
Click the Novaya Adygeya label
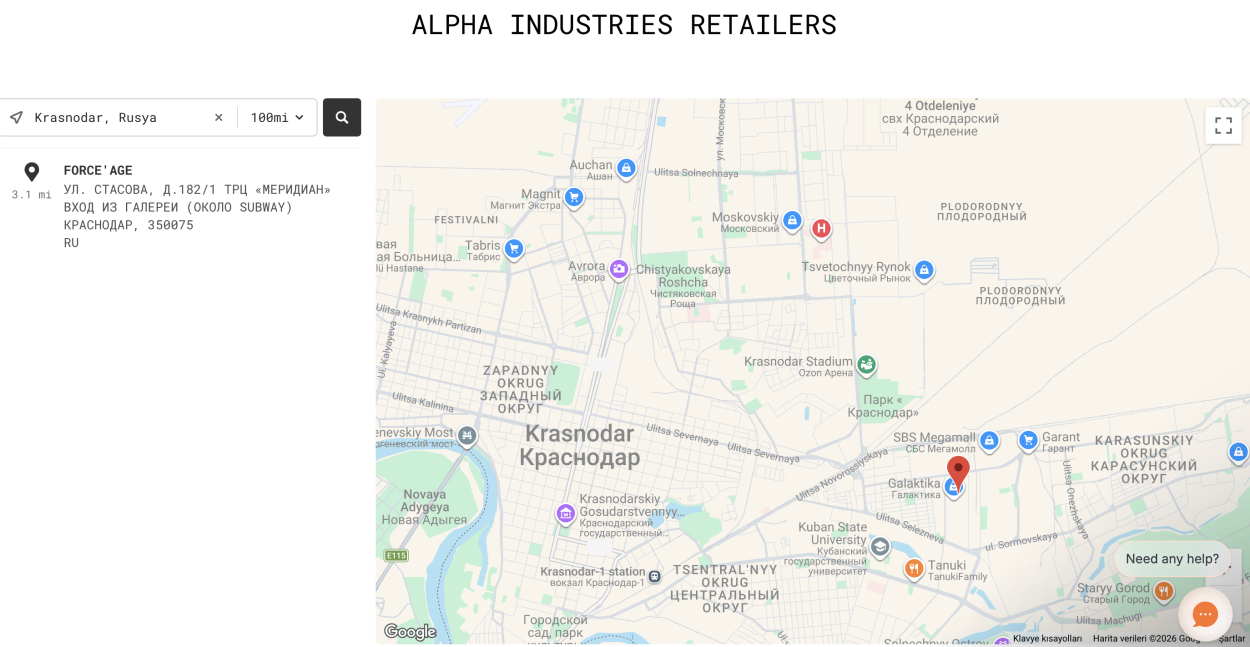[x=424, y=506]
